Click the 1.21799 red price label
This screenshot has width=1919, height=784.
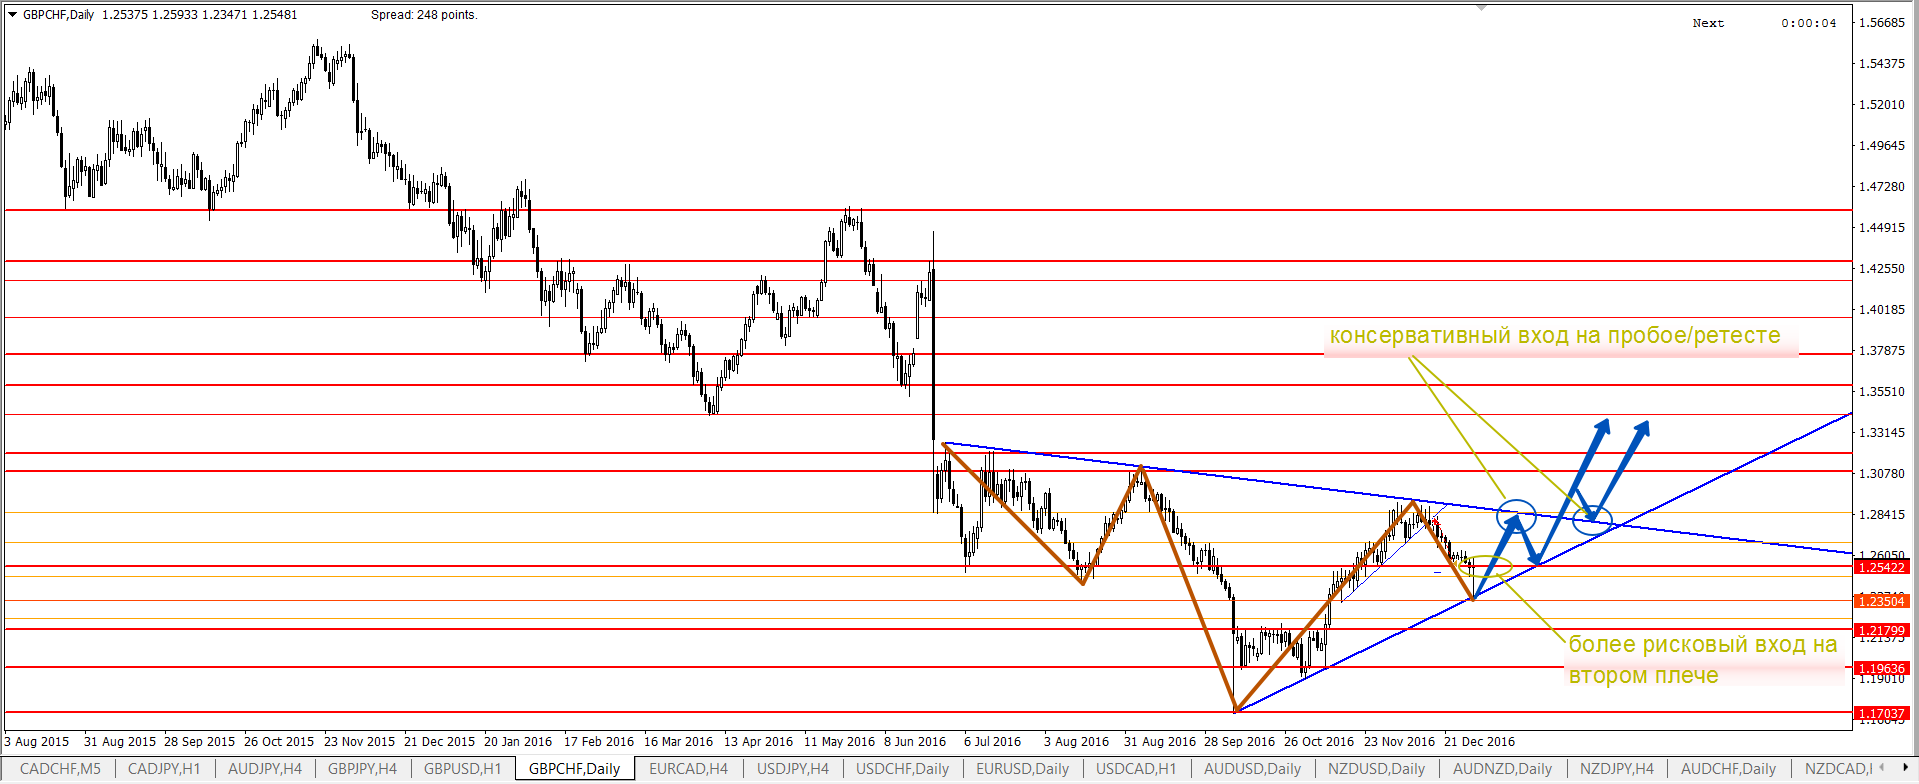point(1881,631)
